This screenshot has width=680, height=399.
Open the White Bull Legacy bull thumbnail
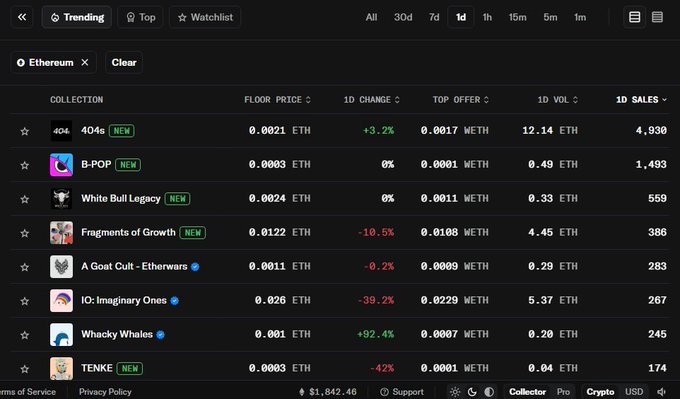click(62, 199)
